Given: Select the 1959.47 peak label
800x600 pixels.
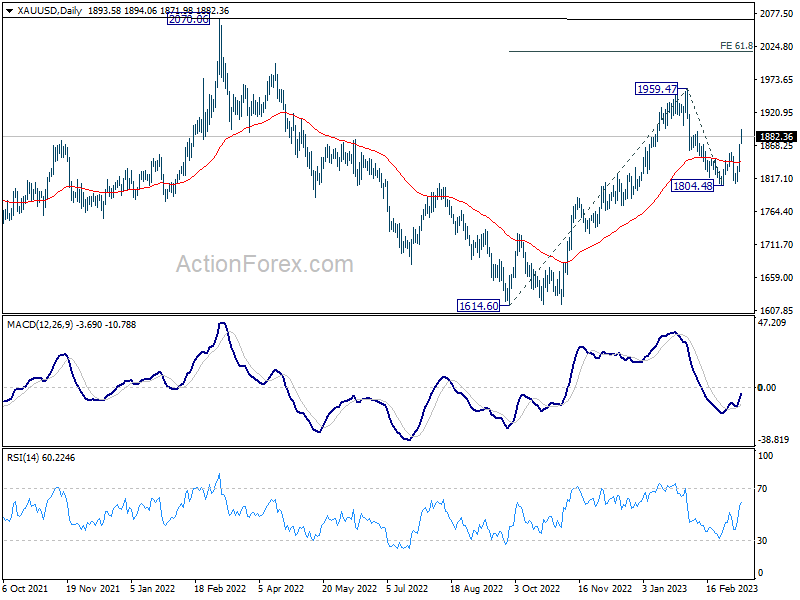Looking at the screenshot, I should pos(657,89).
